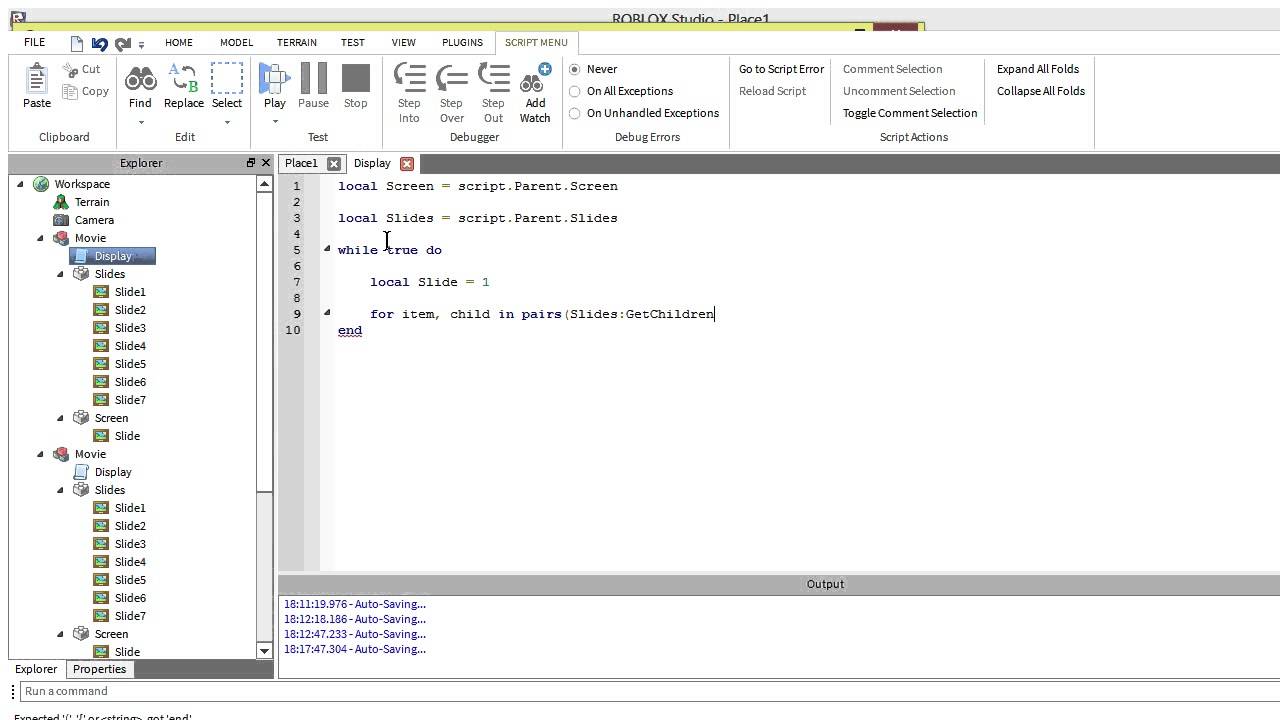Click the Step Out debugger icon
1280x720 pixels.
493,79
